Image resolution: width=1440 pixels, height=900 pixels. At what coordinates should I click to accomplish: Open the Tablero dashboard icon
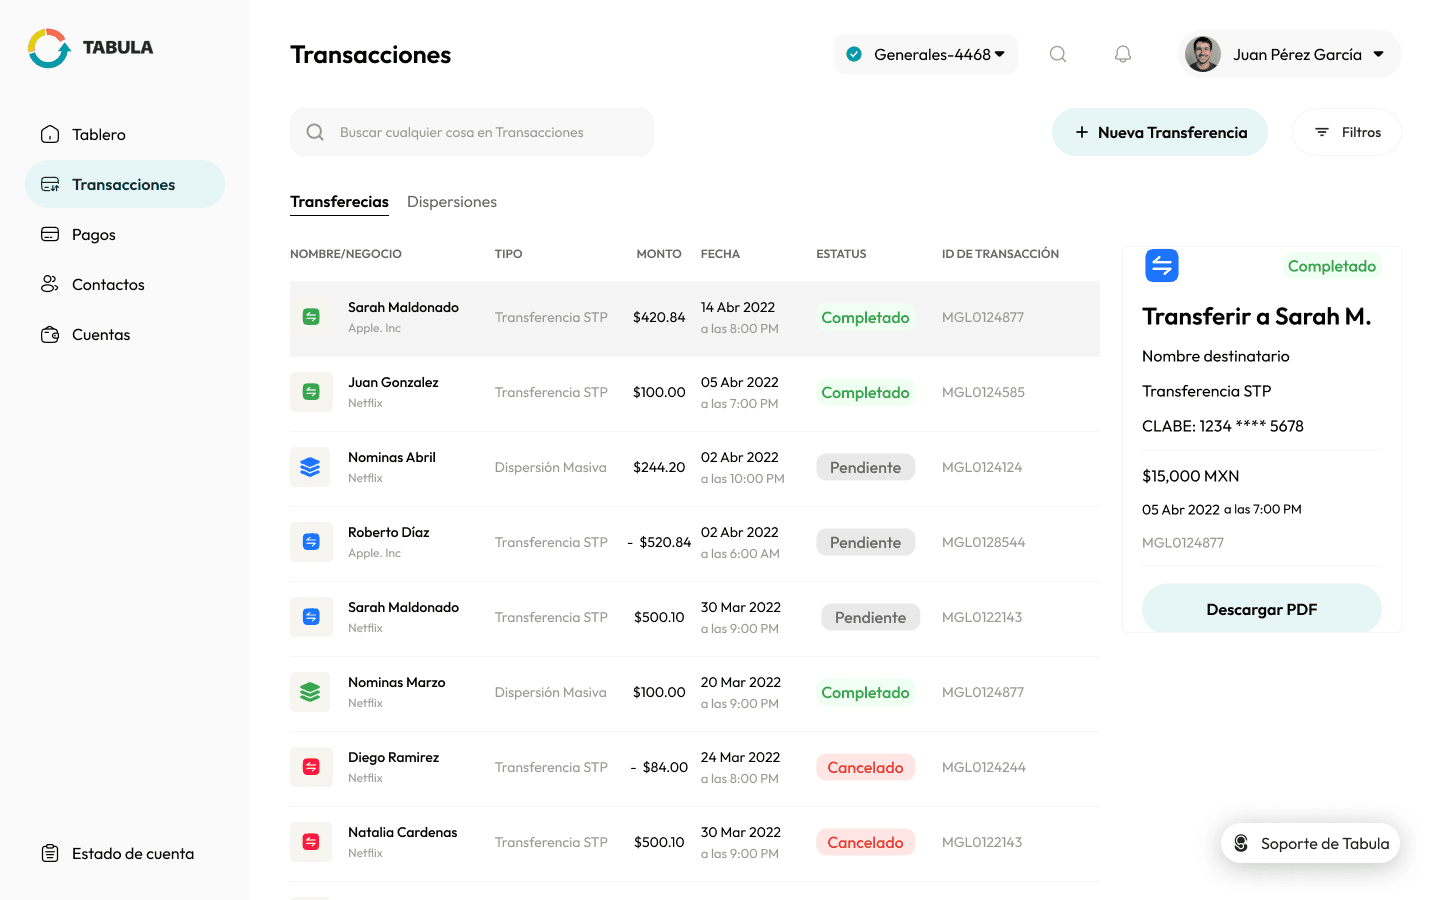click(49, 134)
